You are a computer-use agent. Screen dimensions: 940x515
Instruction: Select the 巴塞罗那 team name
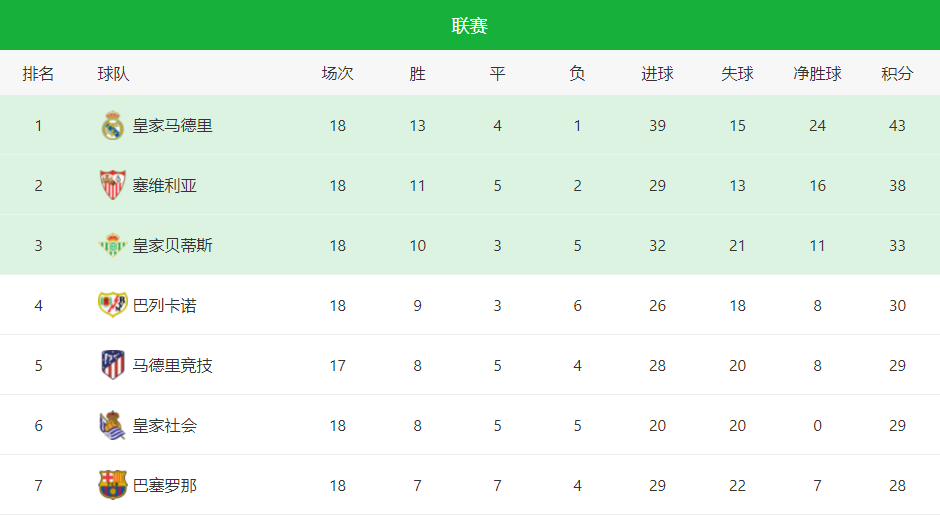(x=165, y=486)
